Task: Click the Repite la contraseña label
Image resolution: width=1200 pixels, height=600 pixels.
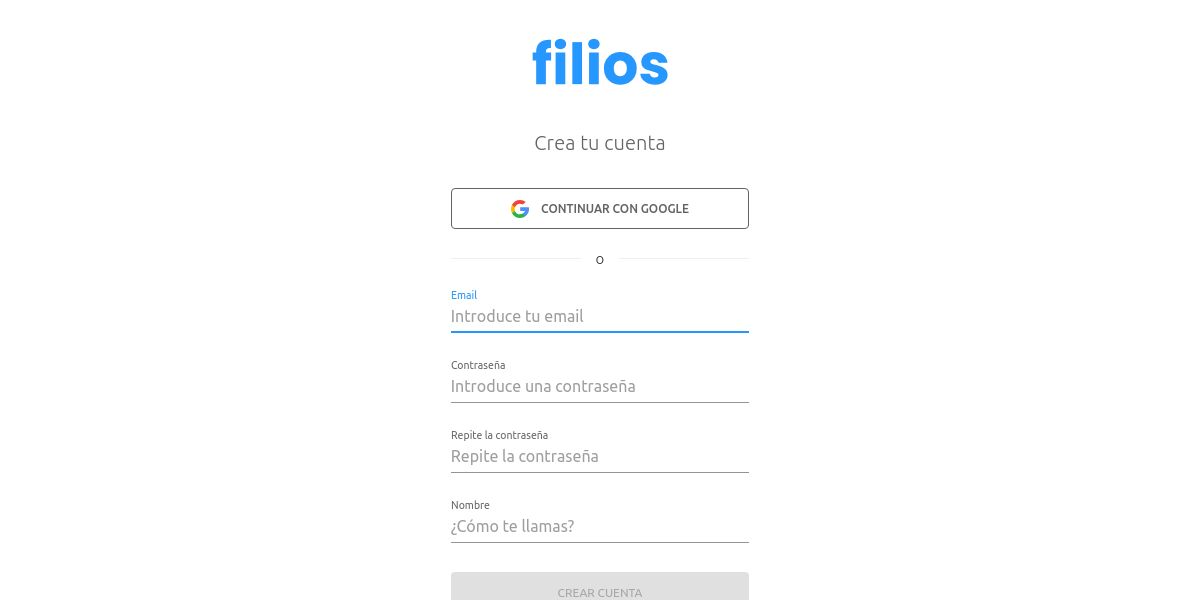Action: (499, 435)
